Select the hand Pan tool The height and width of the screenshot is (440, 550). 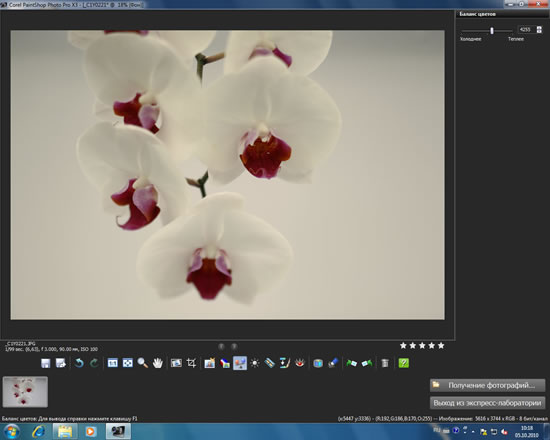(x=157, y=363)
